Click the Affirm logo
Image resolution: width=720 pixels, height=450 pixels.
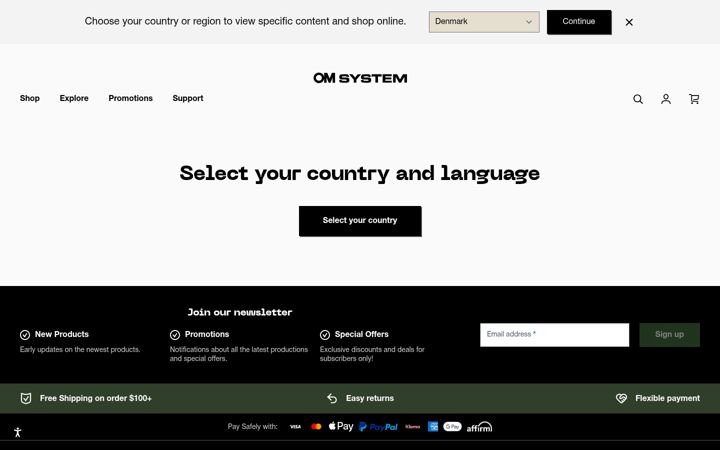pyautogui.click(x=479, y=427)
